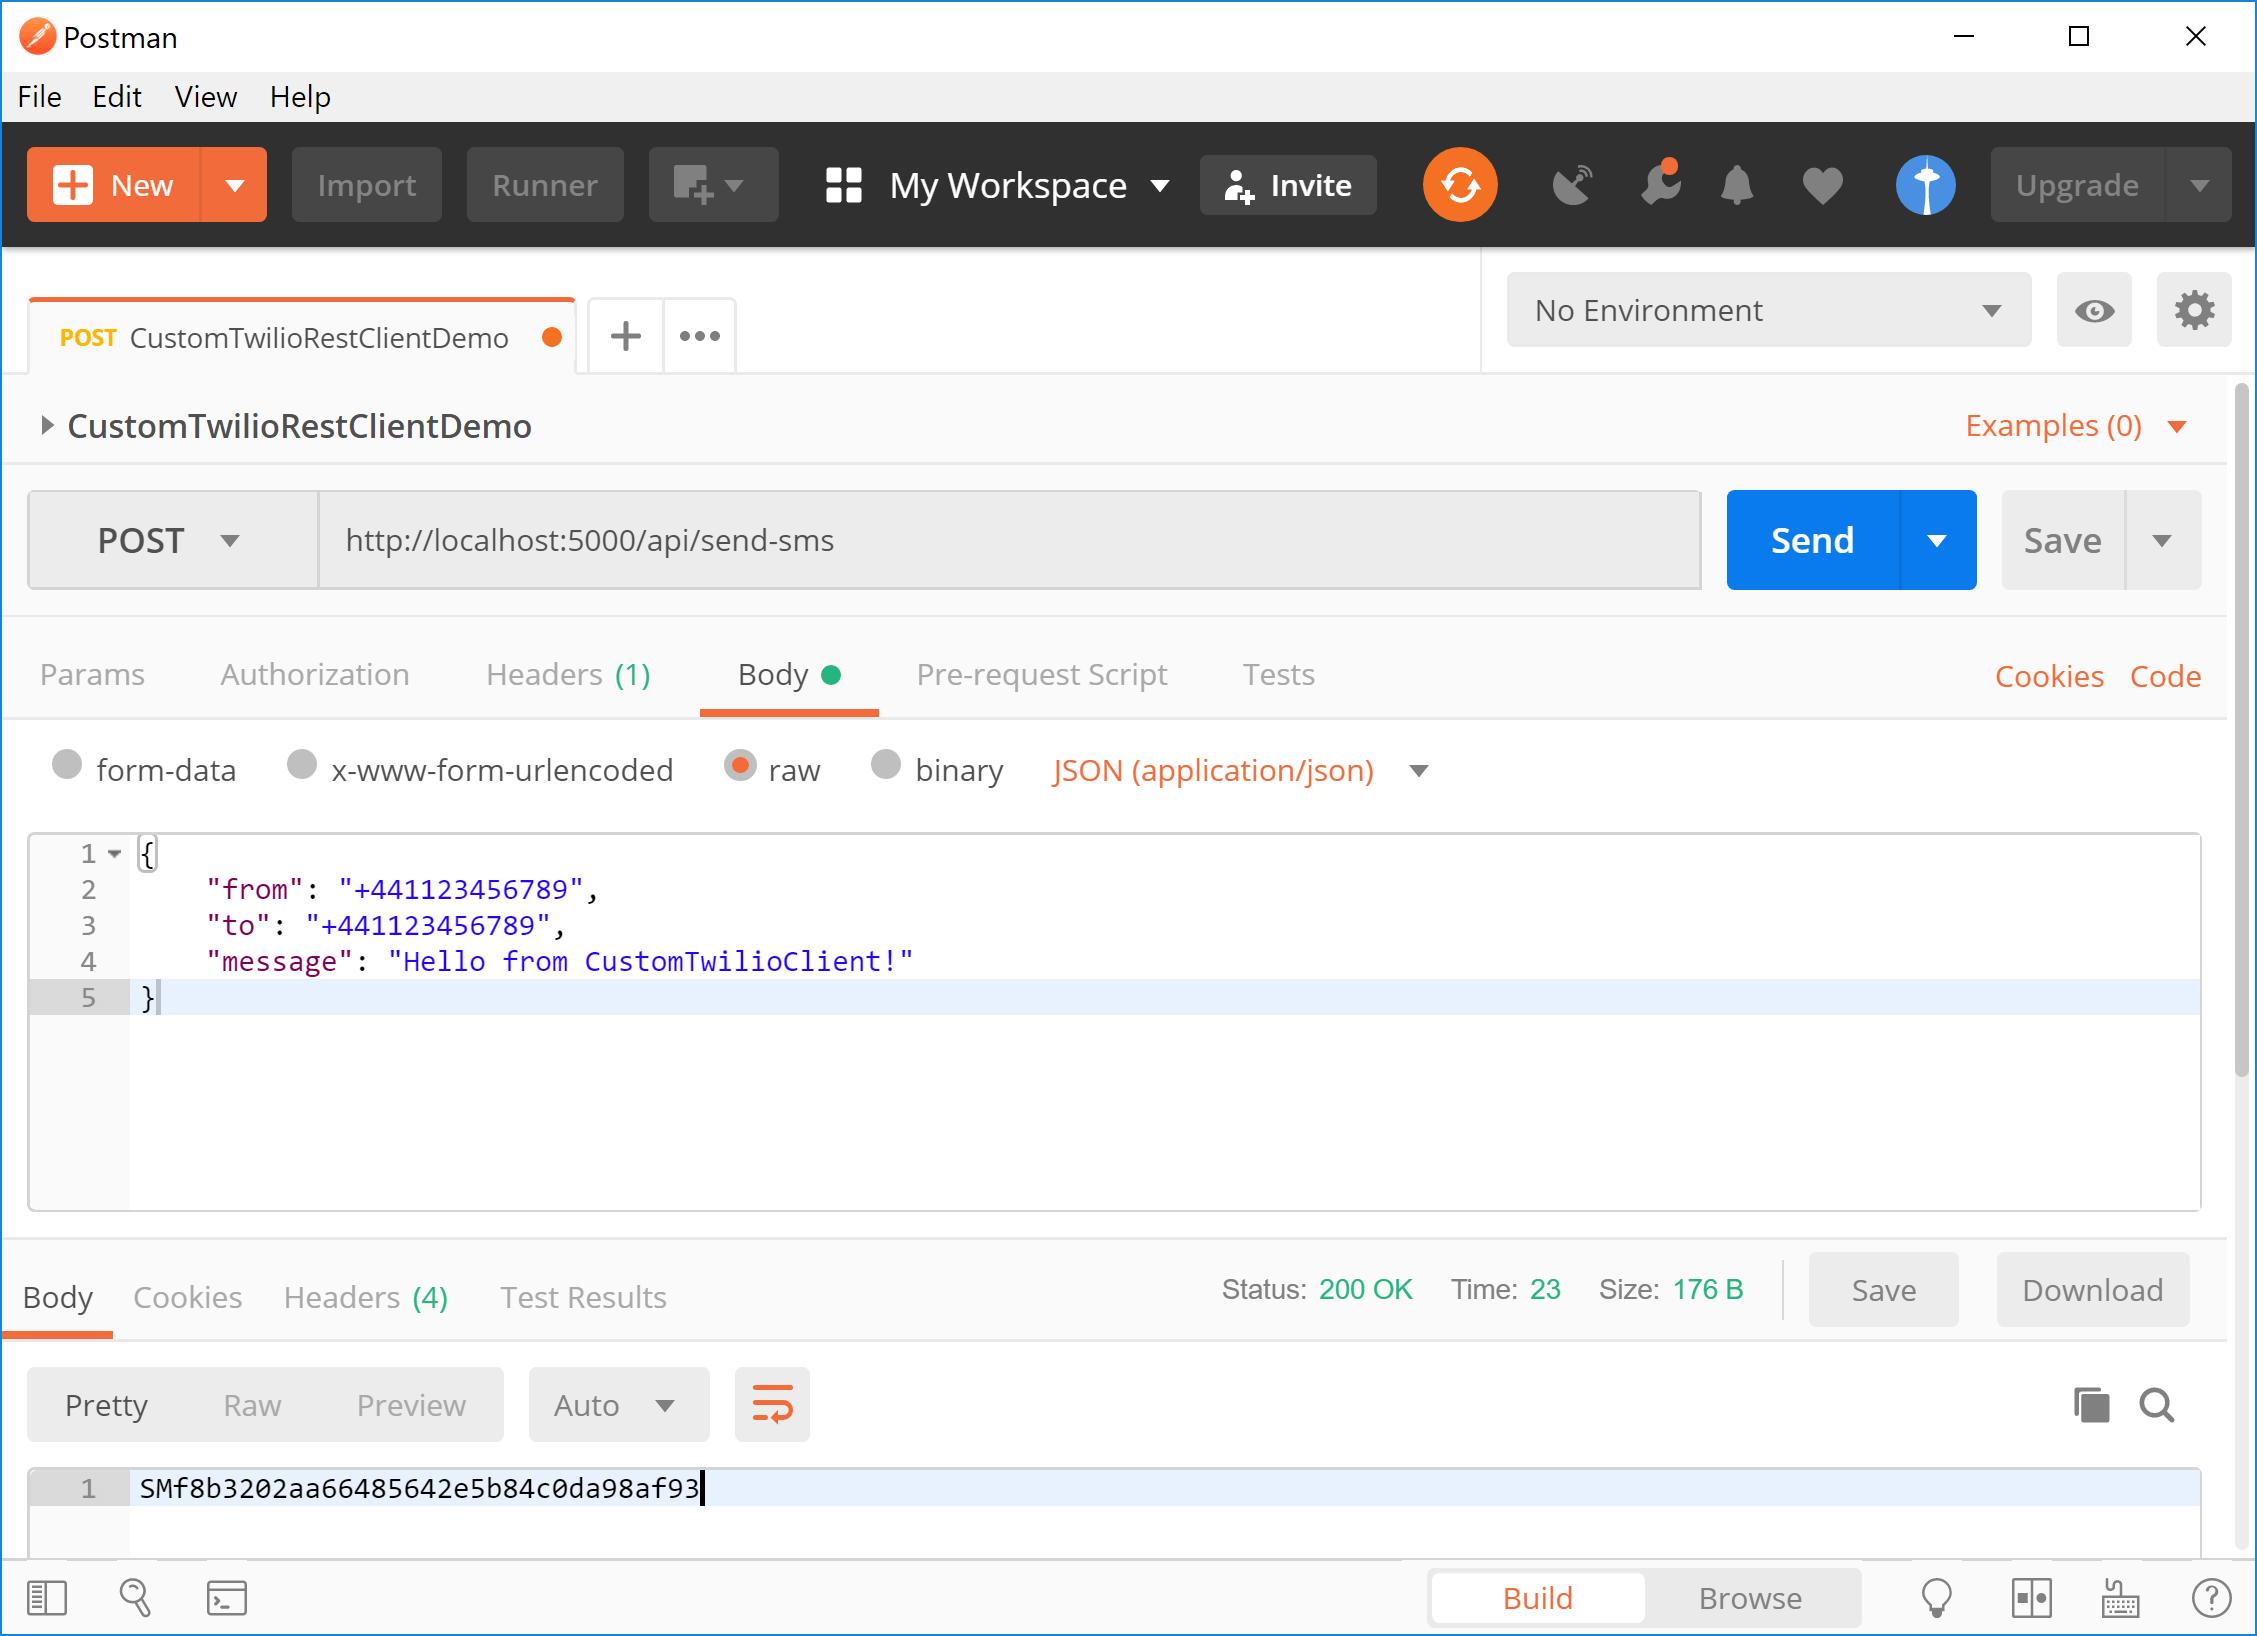The height and width of the screenshot is (1636, 2257).
Task: Open the Postman console icon
Action: tap(227, 1598)
